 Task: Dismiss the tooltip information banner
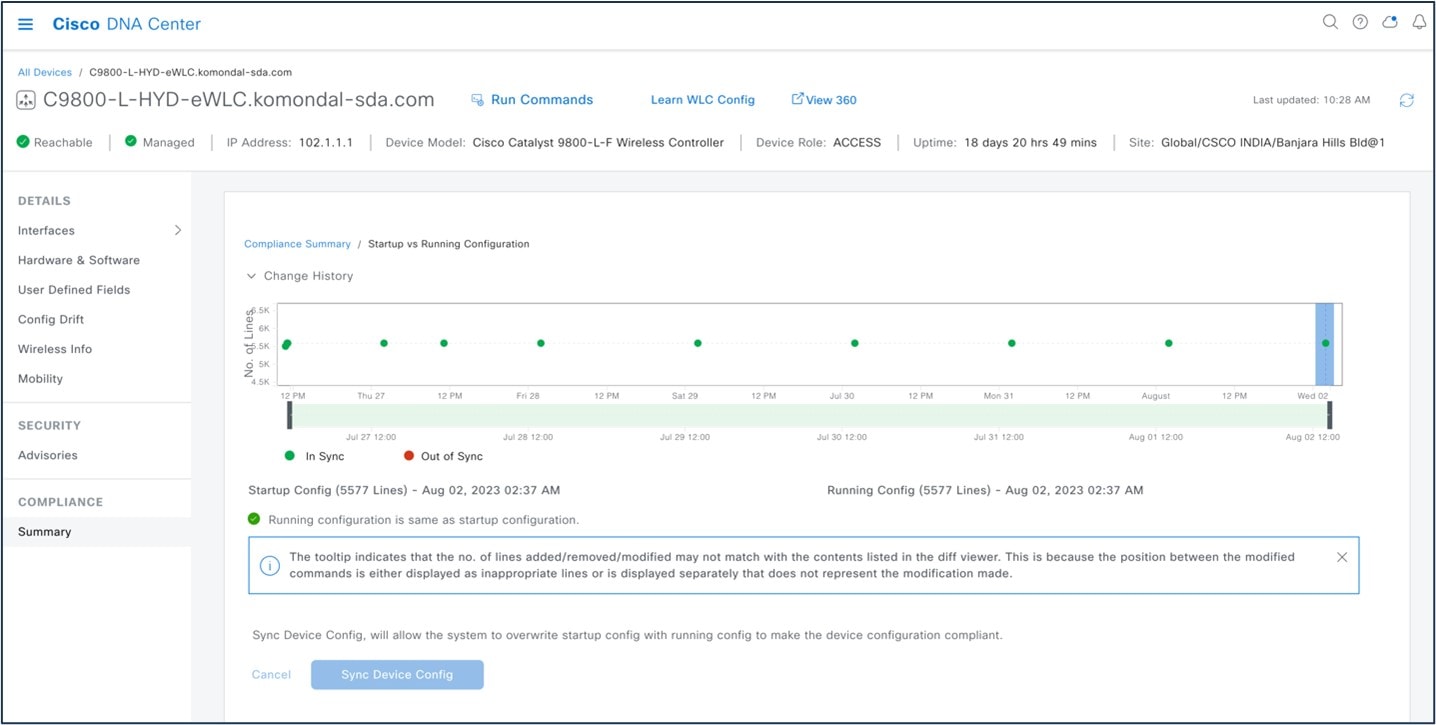pos(1342,557)
